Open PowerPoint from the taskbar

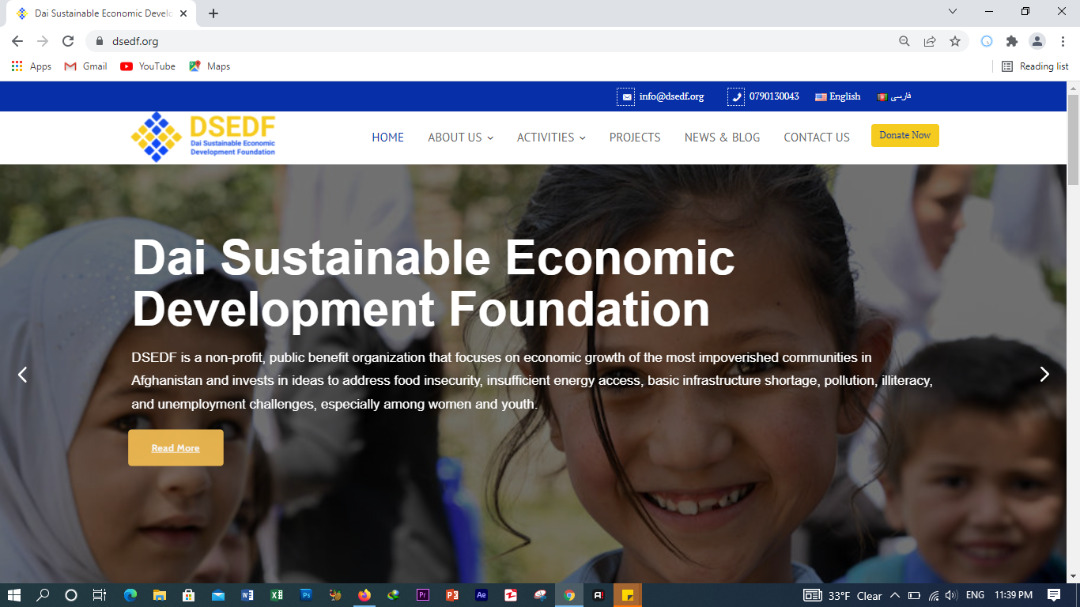tap(452, 595)
